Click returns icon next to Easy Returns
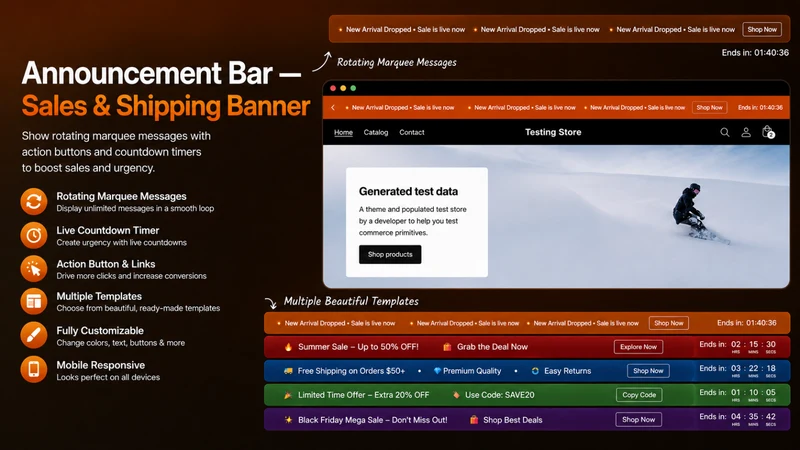The height and width of the screenshot is (450, 800). 535,371
